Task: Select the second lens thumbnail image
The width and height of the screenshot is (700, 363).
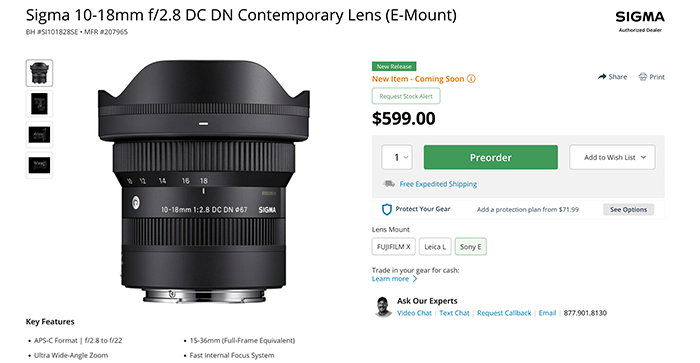Action: [x=39, y=104]
